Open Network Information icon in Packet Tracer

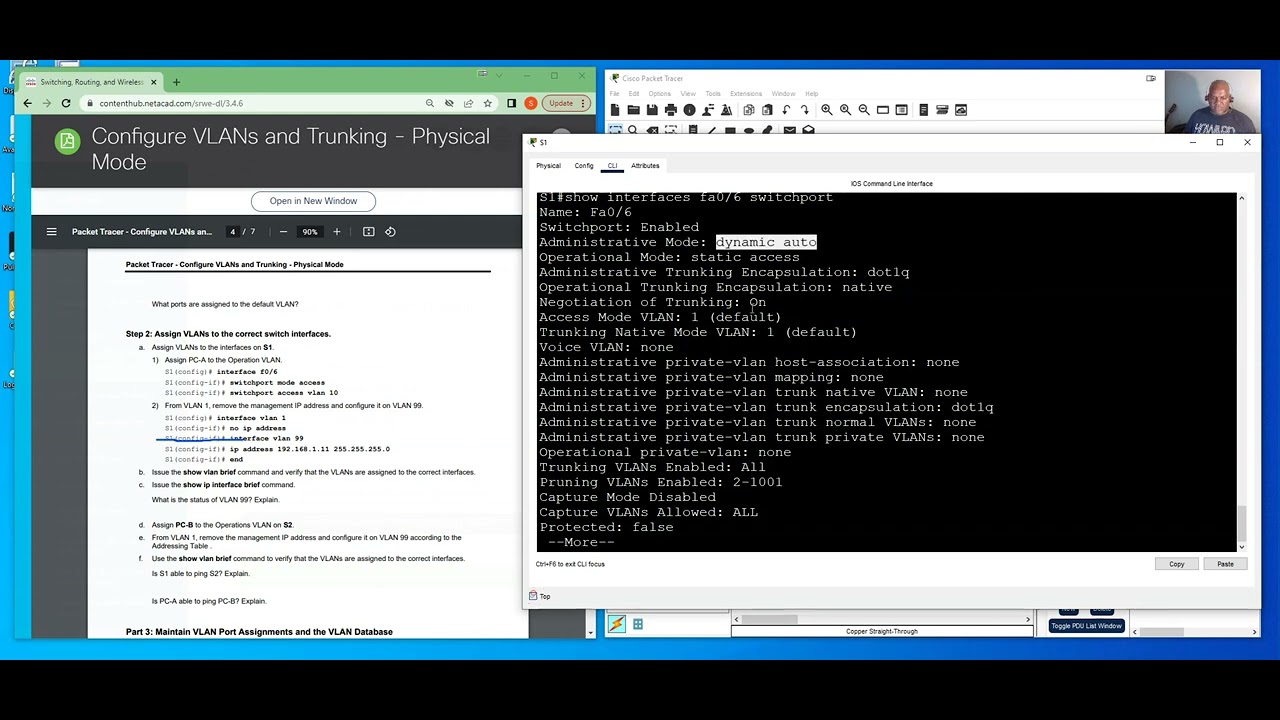[x=689, y=110]
